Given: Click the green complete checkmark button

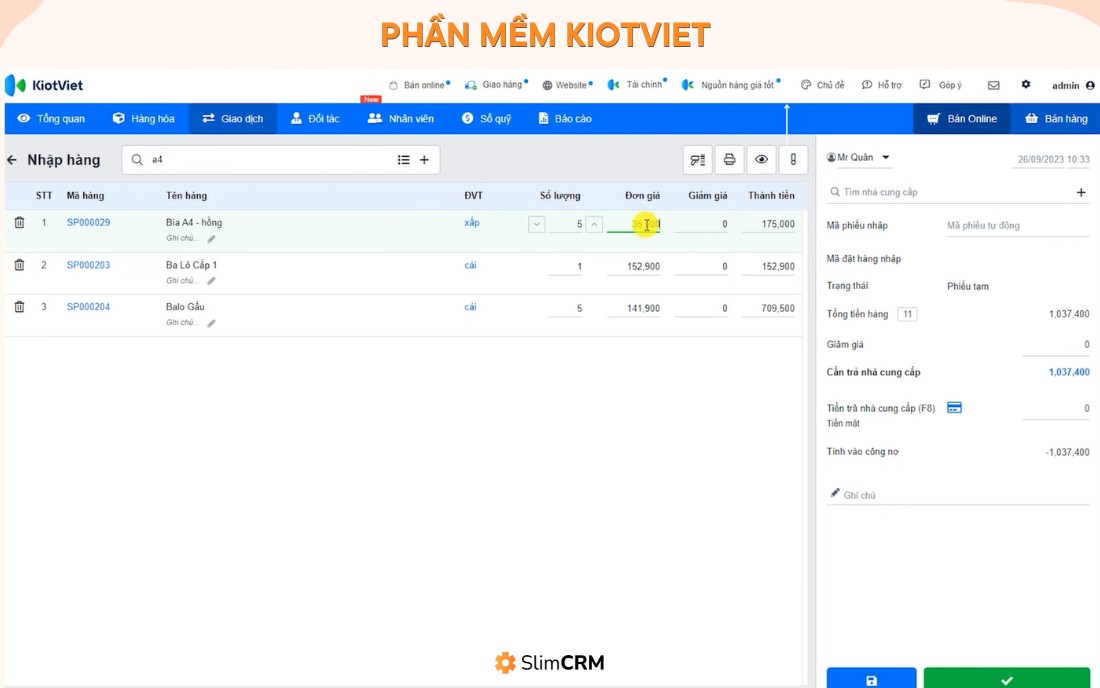Looking at the screenshot, I should coord(1007,678).
